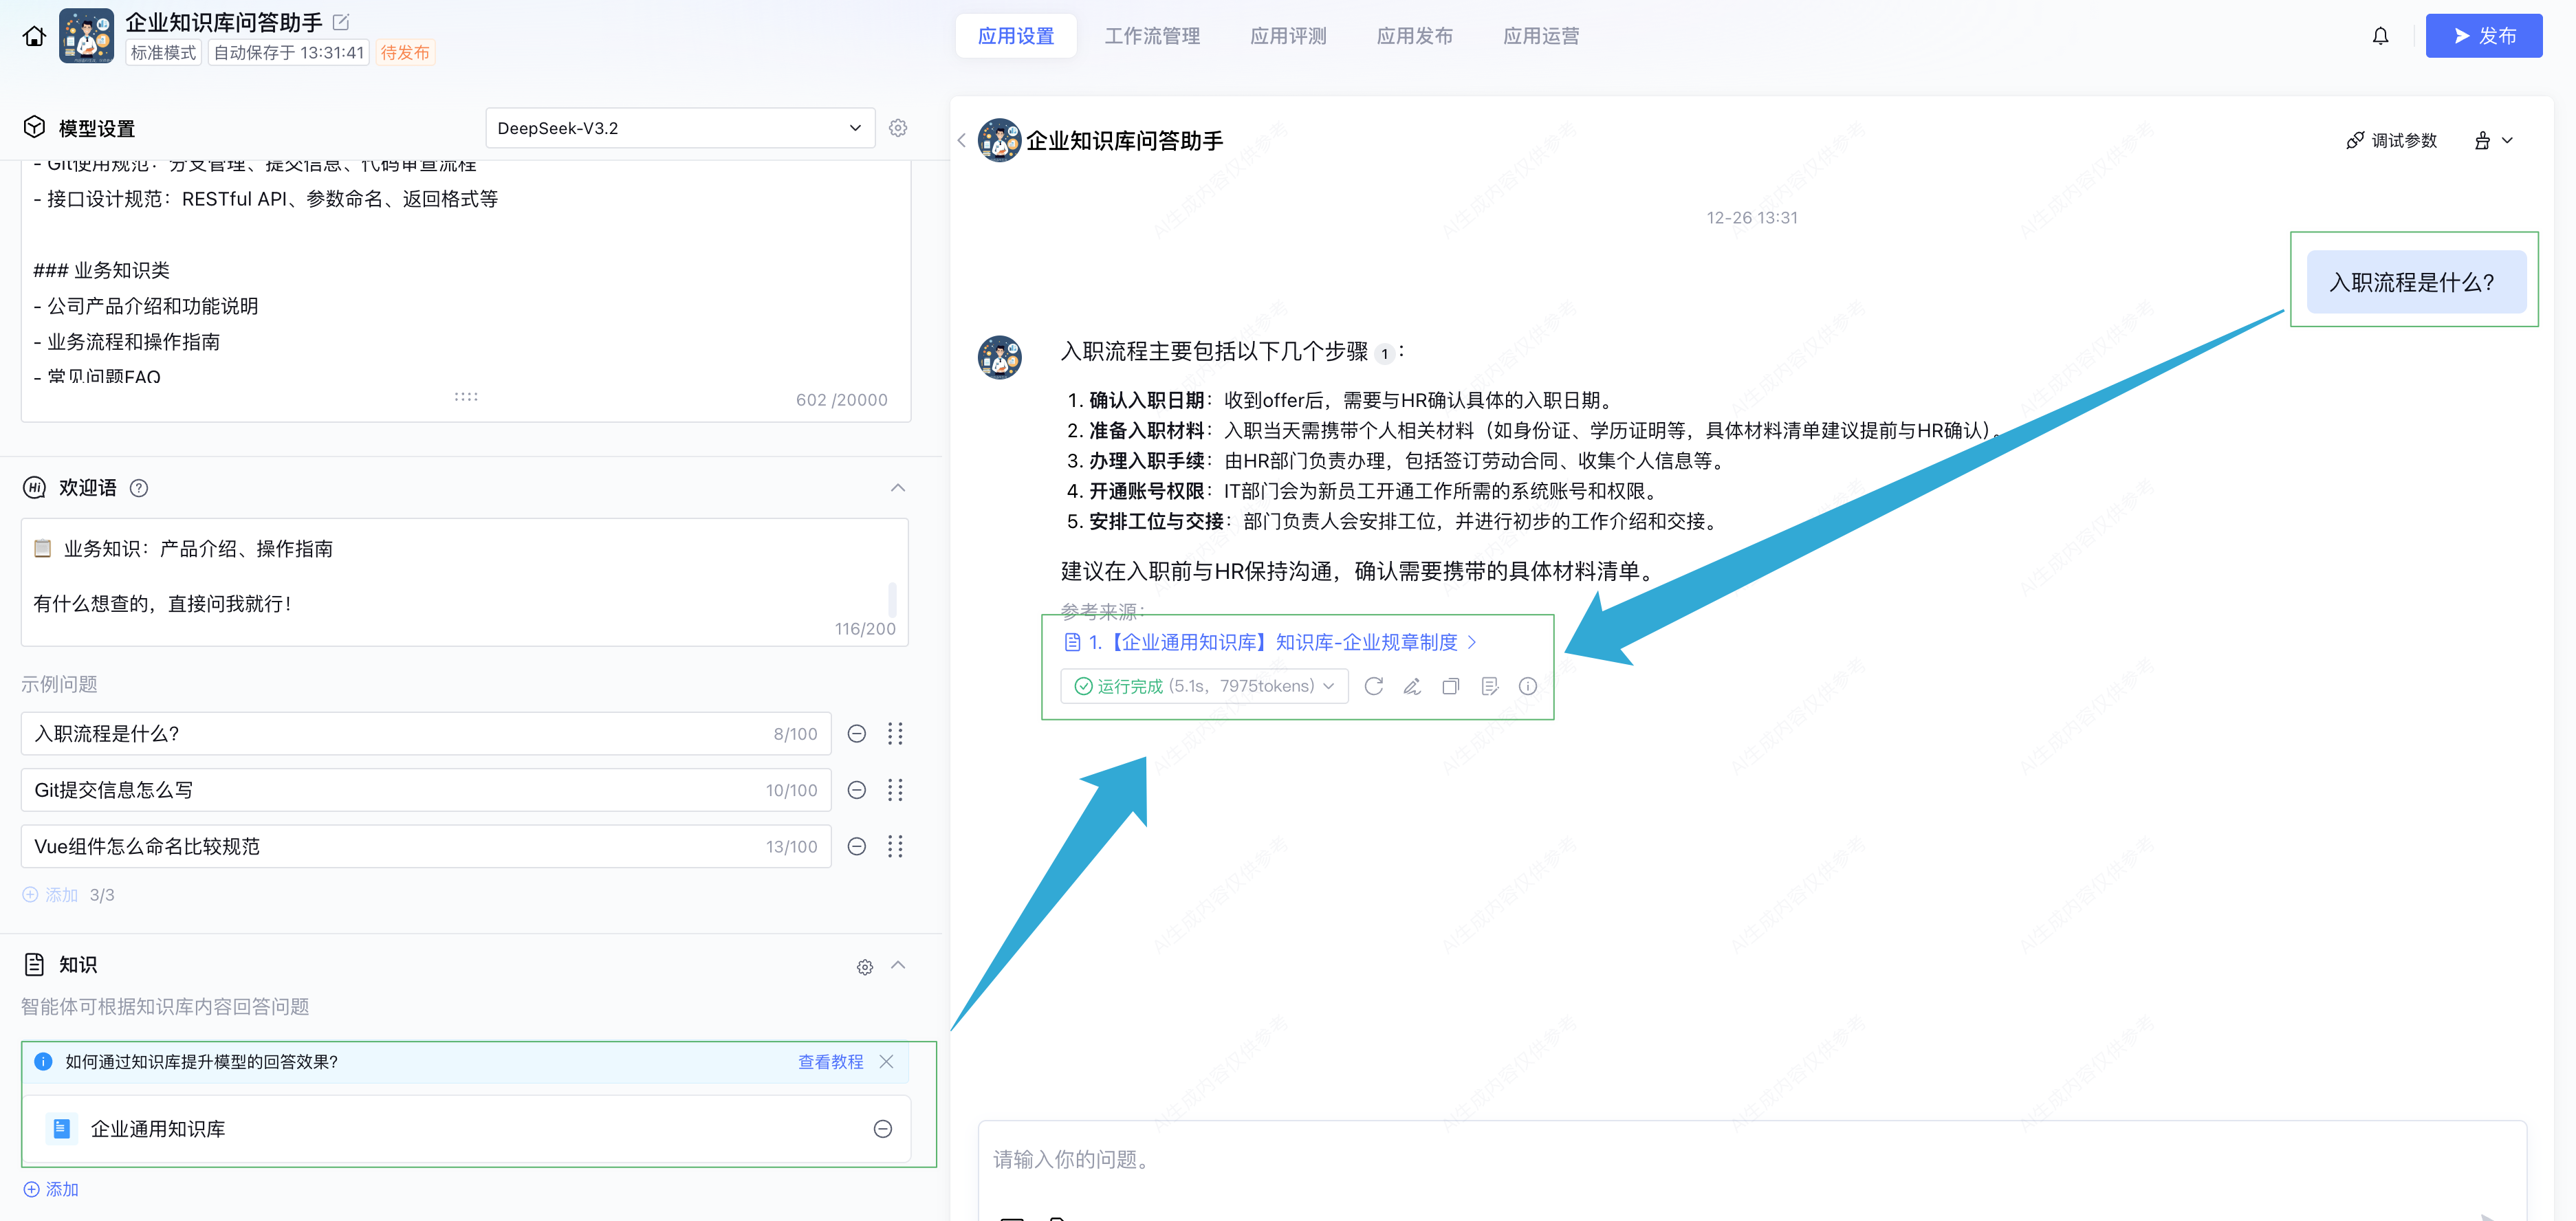2576x1221 pixels.
Task: Select the edit pen icon under the reply
Action: (x=1412, y=686)
